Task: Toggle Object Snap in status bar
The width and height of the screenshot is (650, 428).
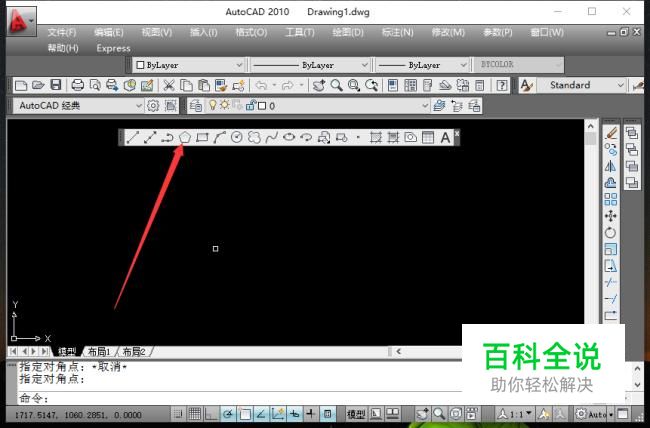Action: pyautogui.click(x=245, y=413)
